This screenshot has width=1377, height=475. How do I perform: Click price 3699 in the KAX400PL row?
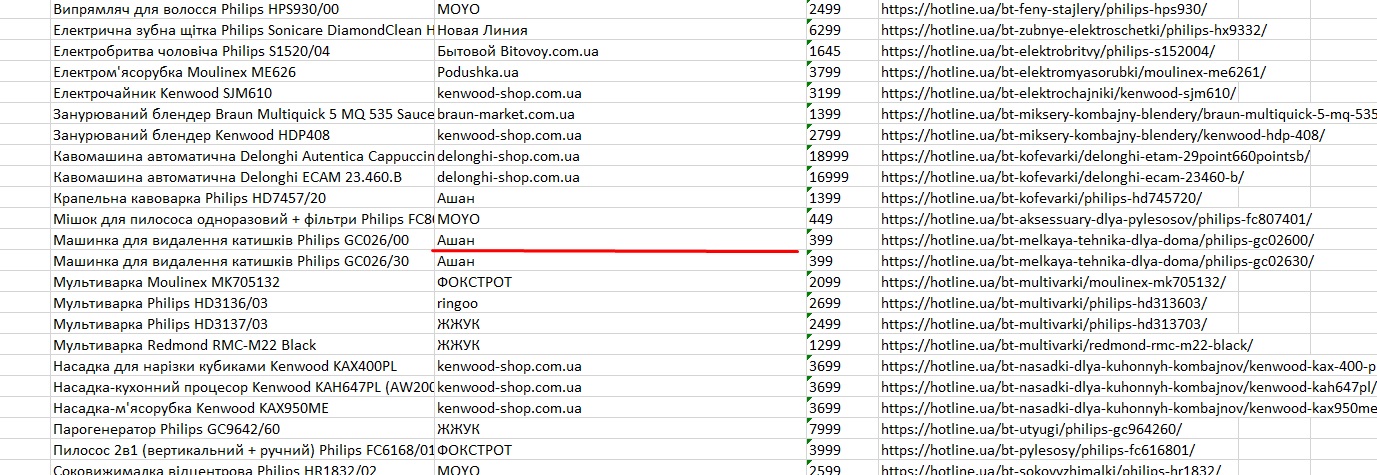tap(842, 366)
